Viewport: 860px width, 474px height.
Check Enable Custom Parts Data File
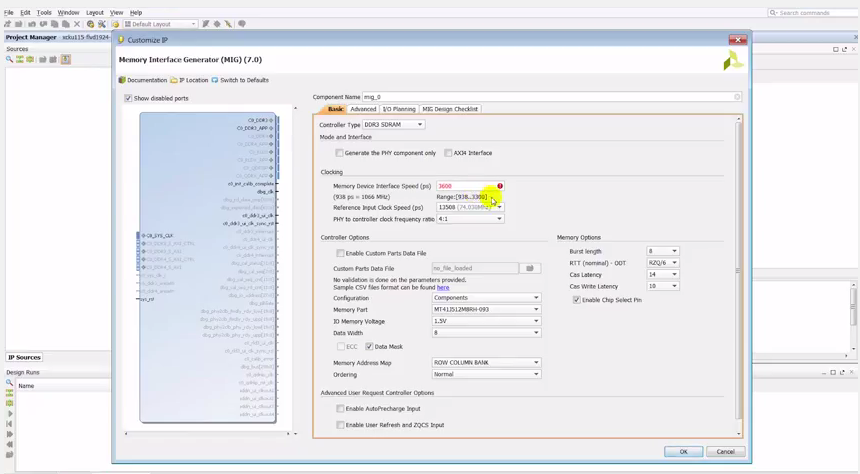(341, 253)
